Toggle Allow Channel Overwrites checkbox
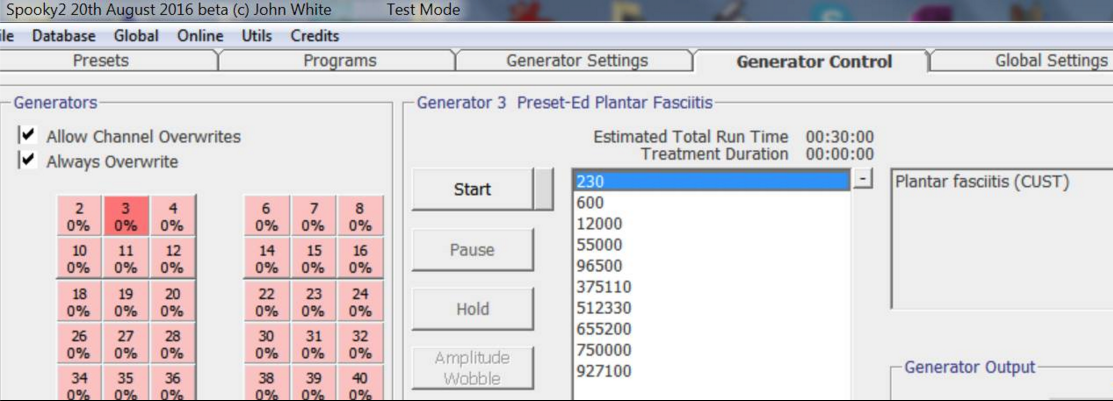1113x401 pixels. (x=28, y=135)
